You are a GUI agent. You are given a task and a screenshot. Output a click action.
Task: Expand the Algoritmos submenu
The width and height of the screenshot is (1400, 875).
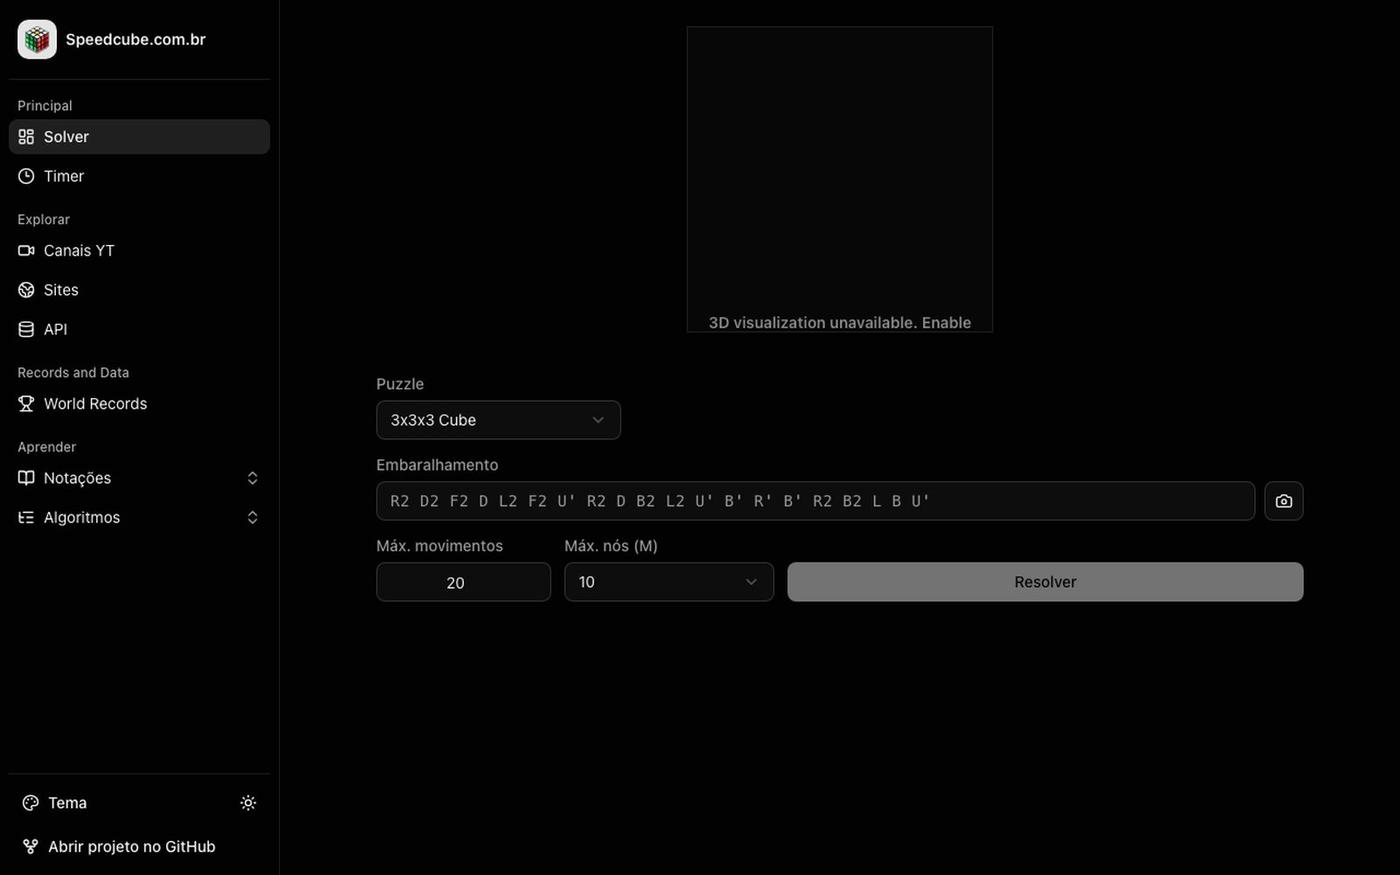click(x=139, y=517)
